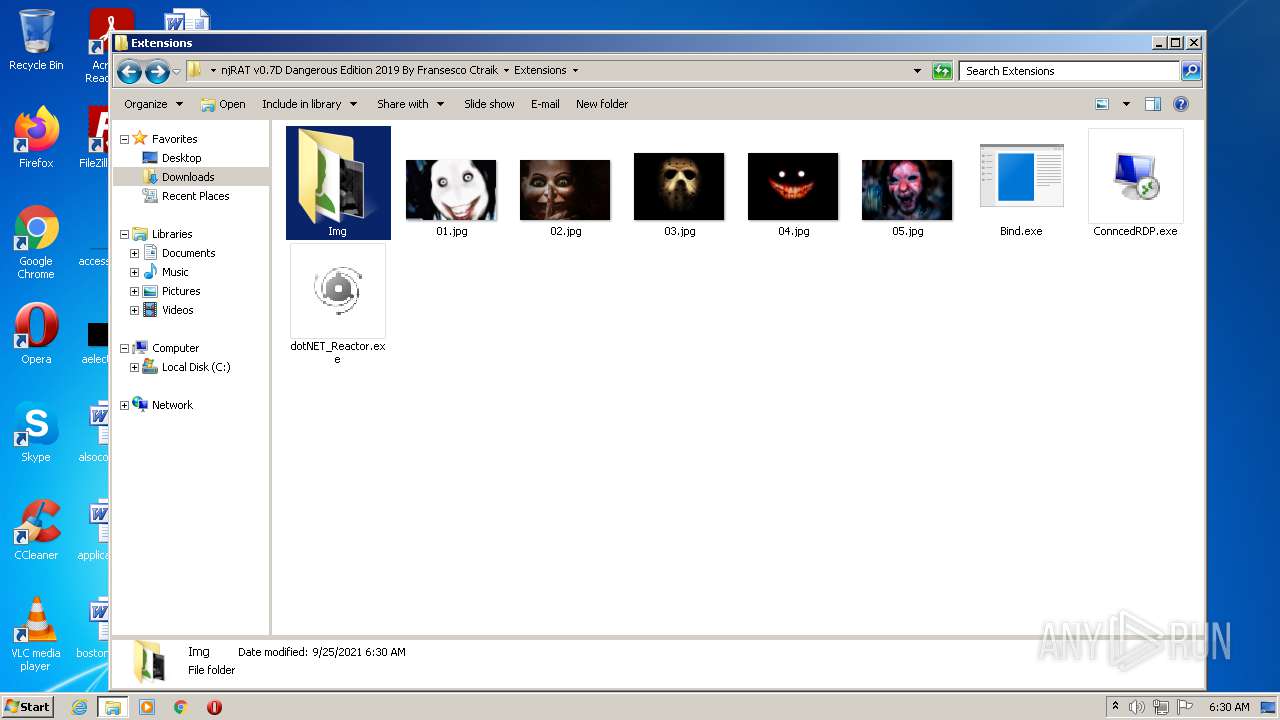The image size is (1280, 720).
Task: Open the Firefox desktop shortcut
Action: (x=36, y=138)
